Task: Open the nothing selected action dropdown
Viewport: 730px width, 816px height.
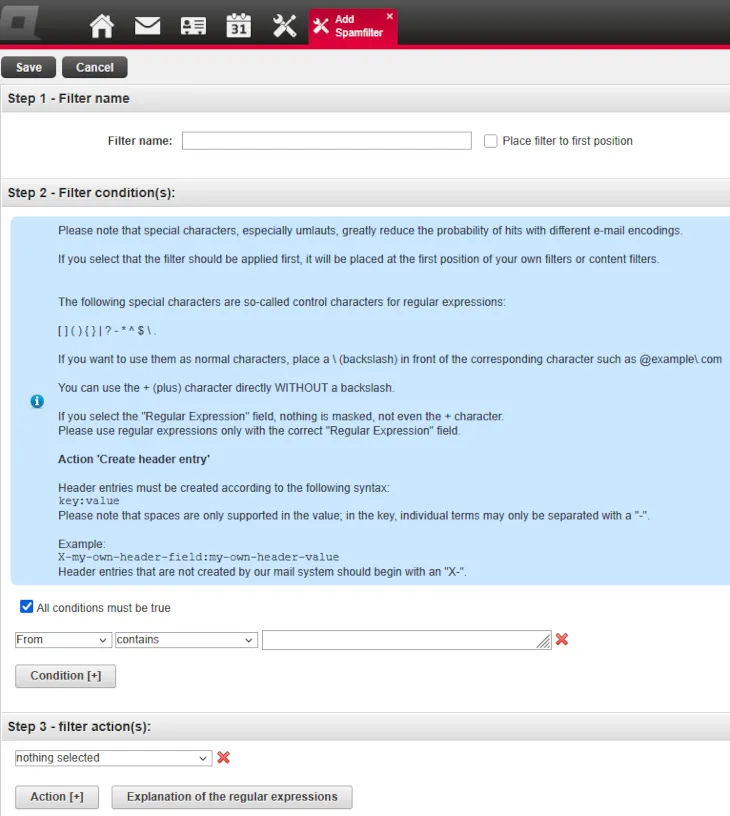Action: point(113,758)
